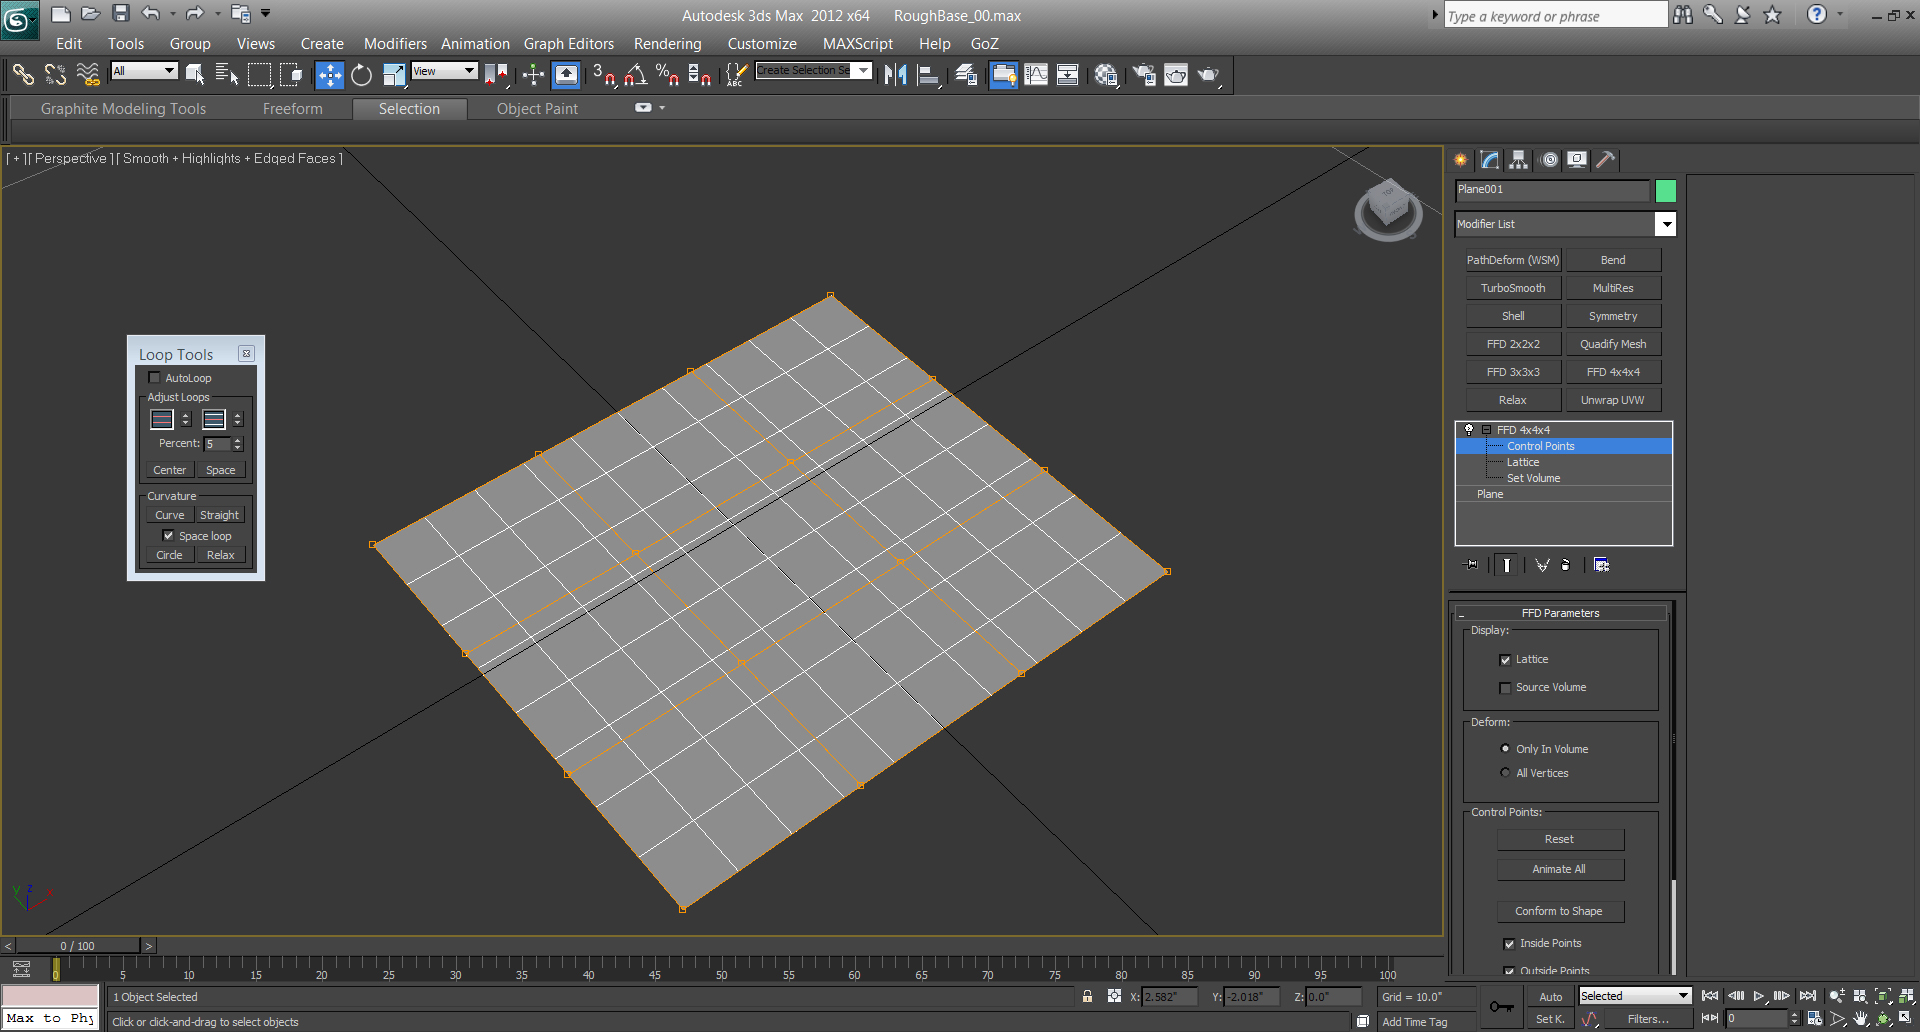The width and height of the screenshot is (1920, 1032).
Task: Activate the Select Object tool
Action: coord(194,74)
